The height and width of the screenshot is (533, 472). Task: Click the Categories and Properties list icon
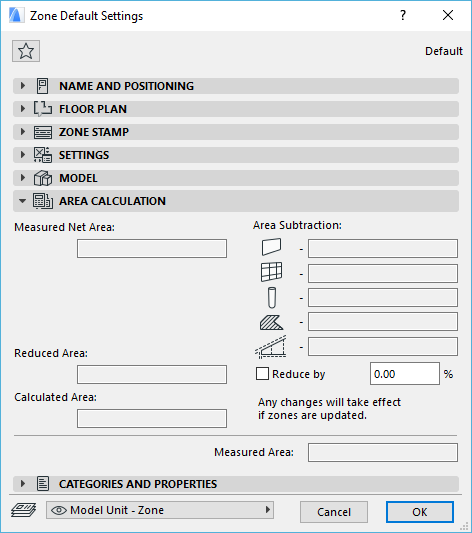click(x=43, y=484)
